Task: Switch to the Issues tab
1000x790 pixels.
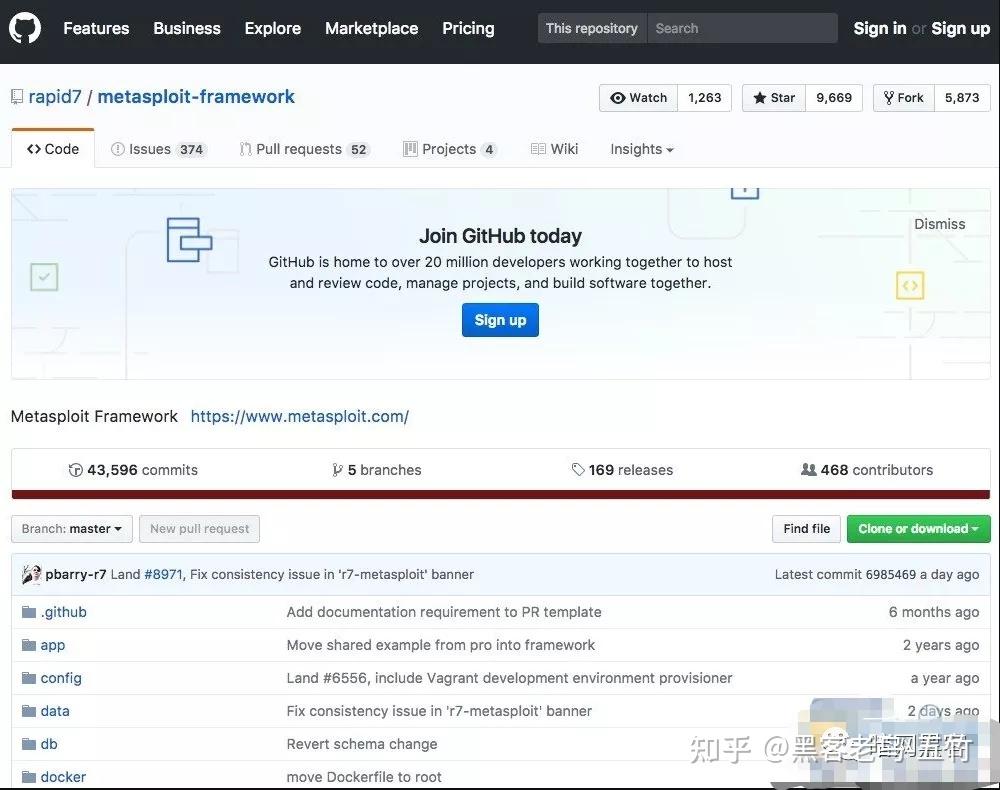Action: pyautogui.click(x=158, y=149)
